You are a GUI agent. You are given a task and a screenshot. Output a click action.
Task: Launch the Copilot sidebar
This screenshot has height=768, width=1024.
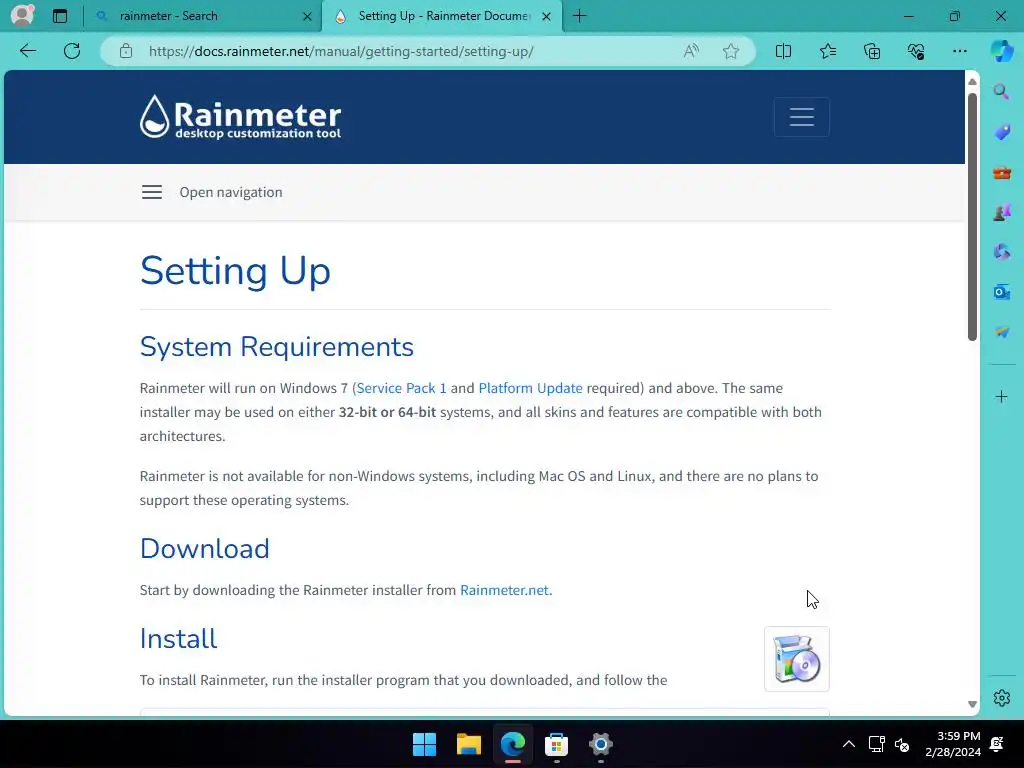tap(1002, 50)
